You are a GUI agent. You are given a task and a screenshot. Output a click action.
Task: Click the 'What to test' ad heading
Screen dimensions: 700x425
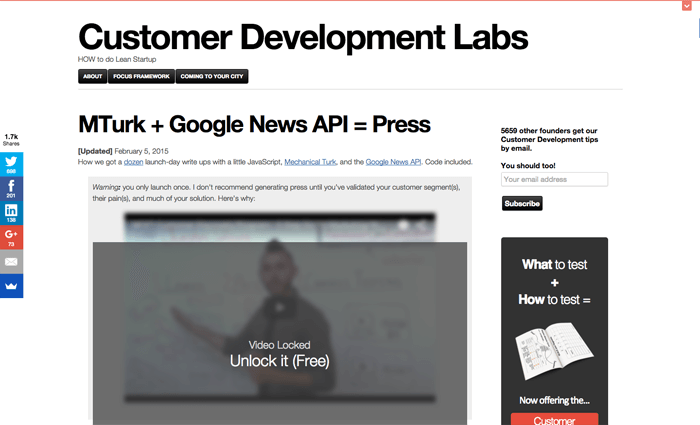point(554,265)
